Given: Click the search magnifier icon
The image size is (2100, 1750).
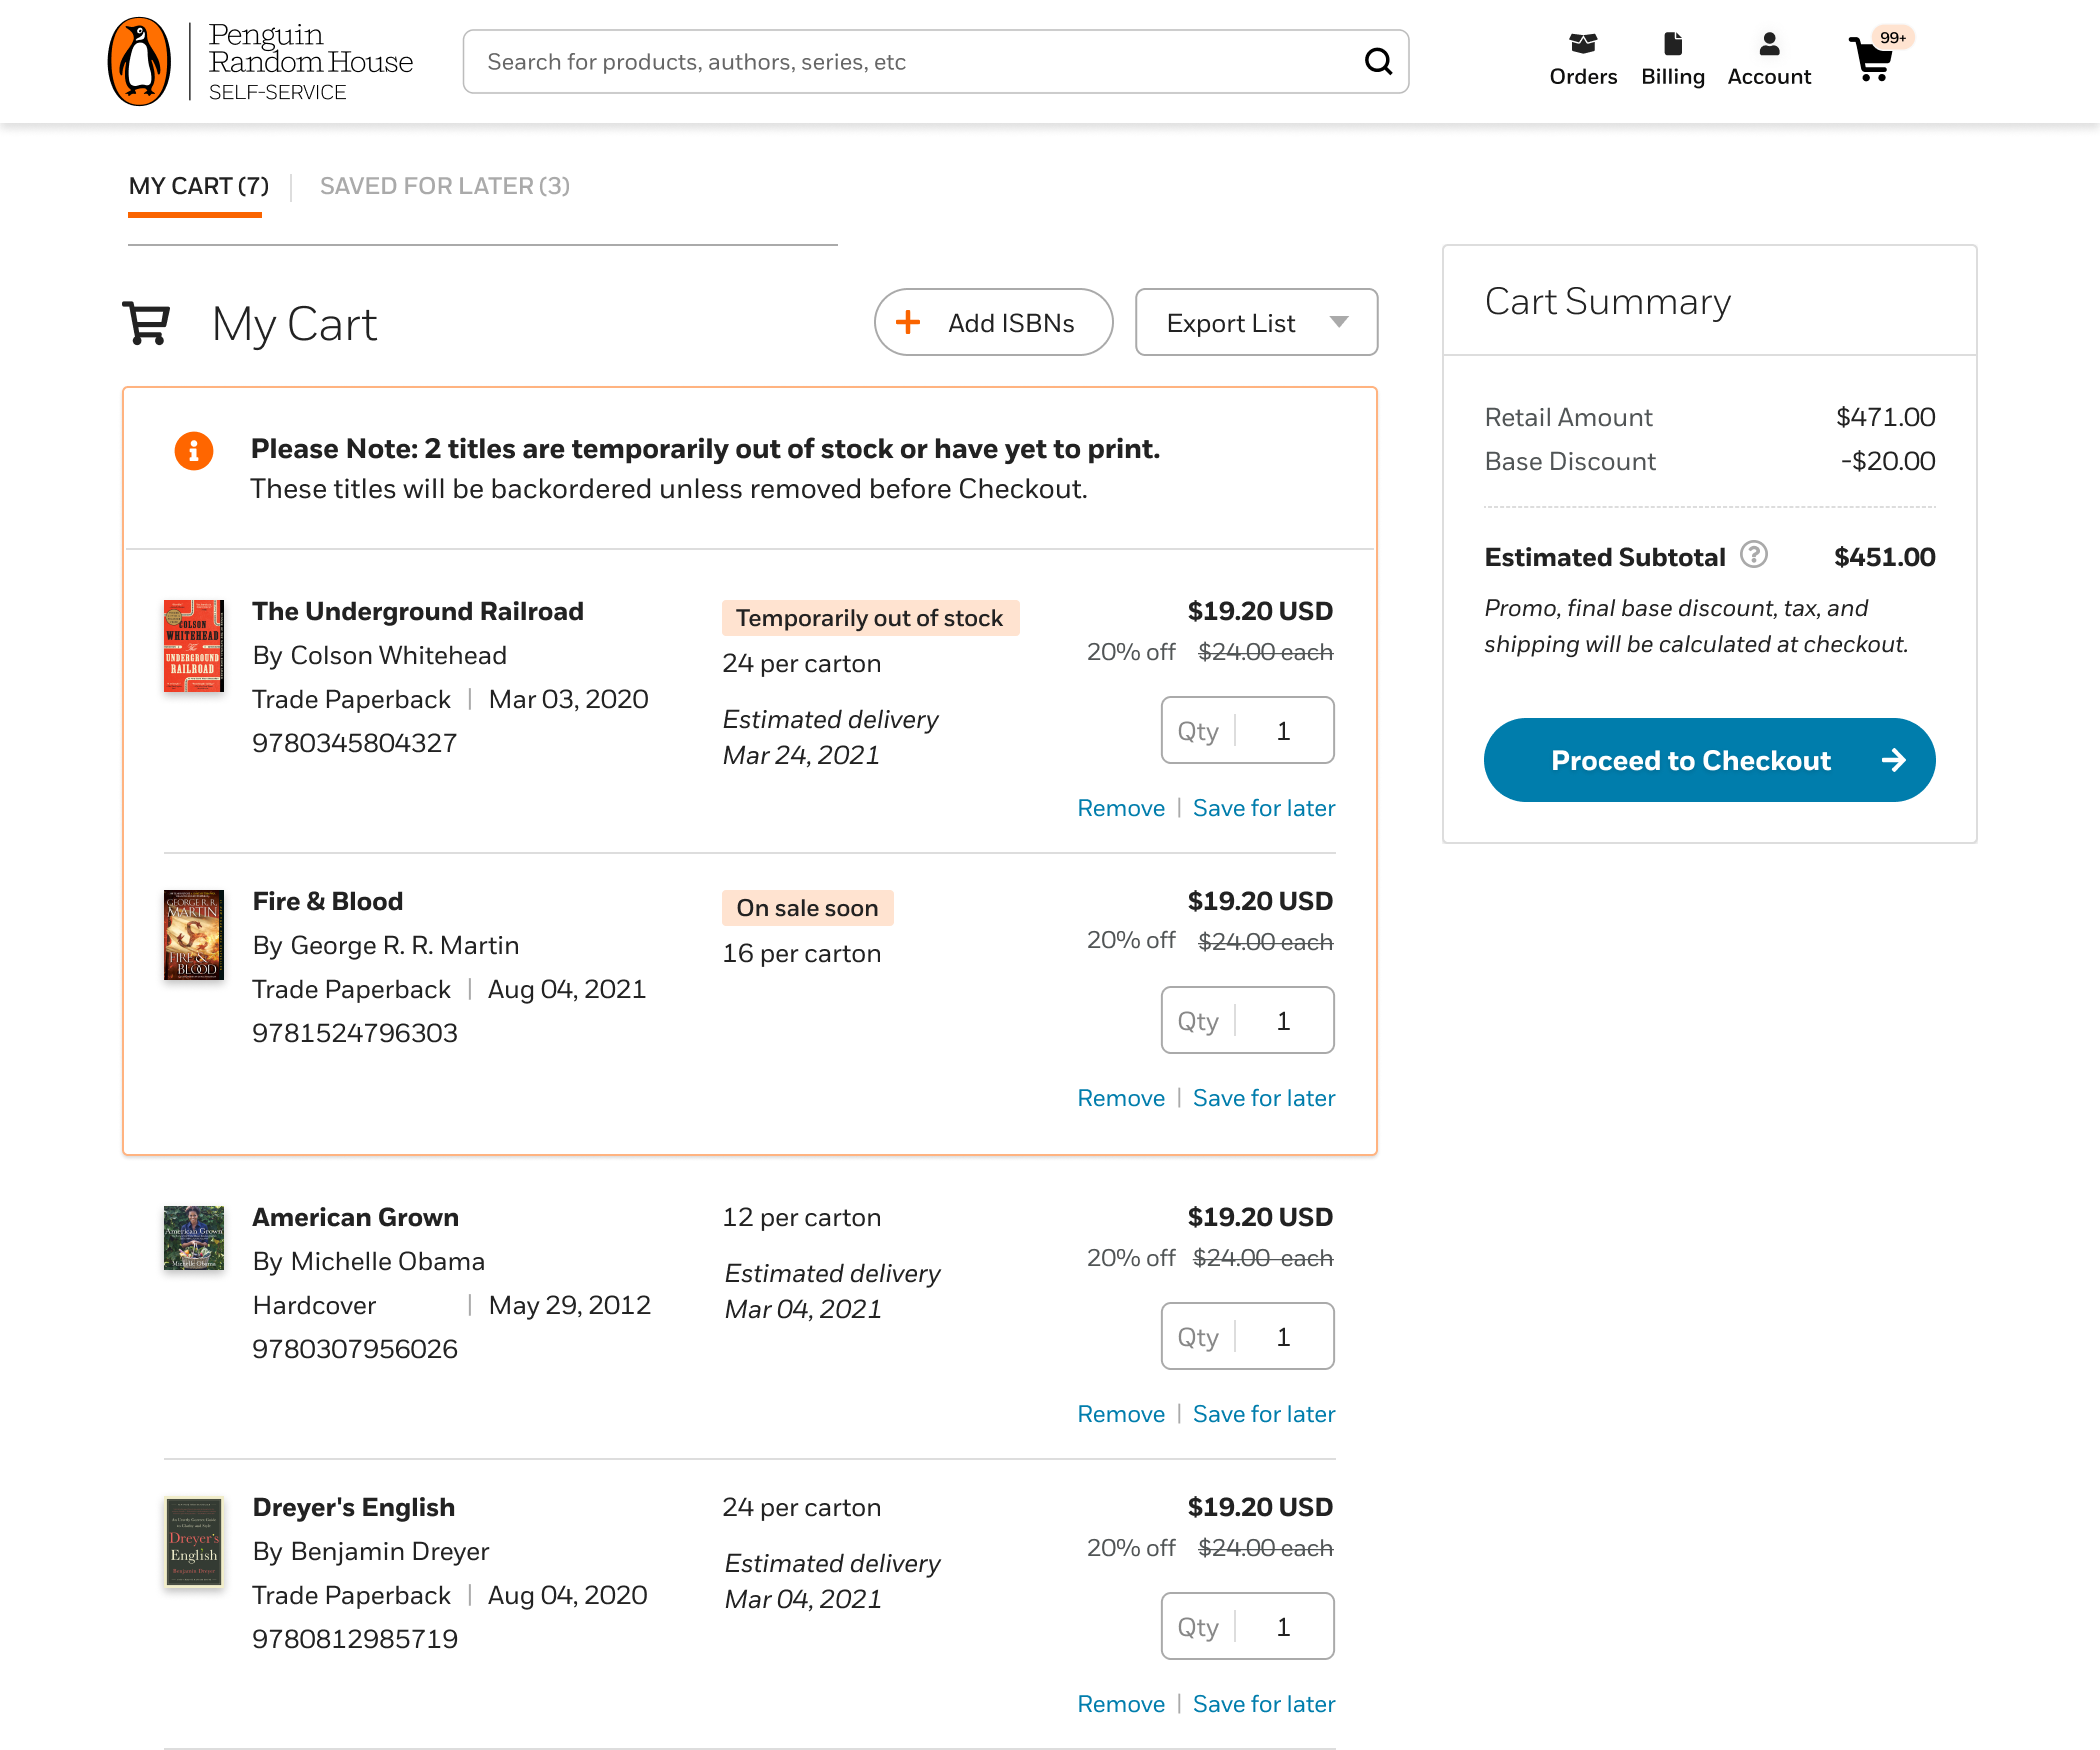Looking at the screenshot, I should [x=1378, y=62].
